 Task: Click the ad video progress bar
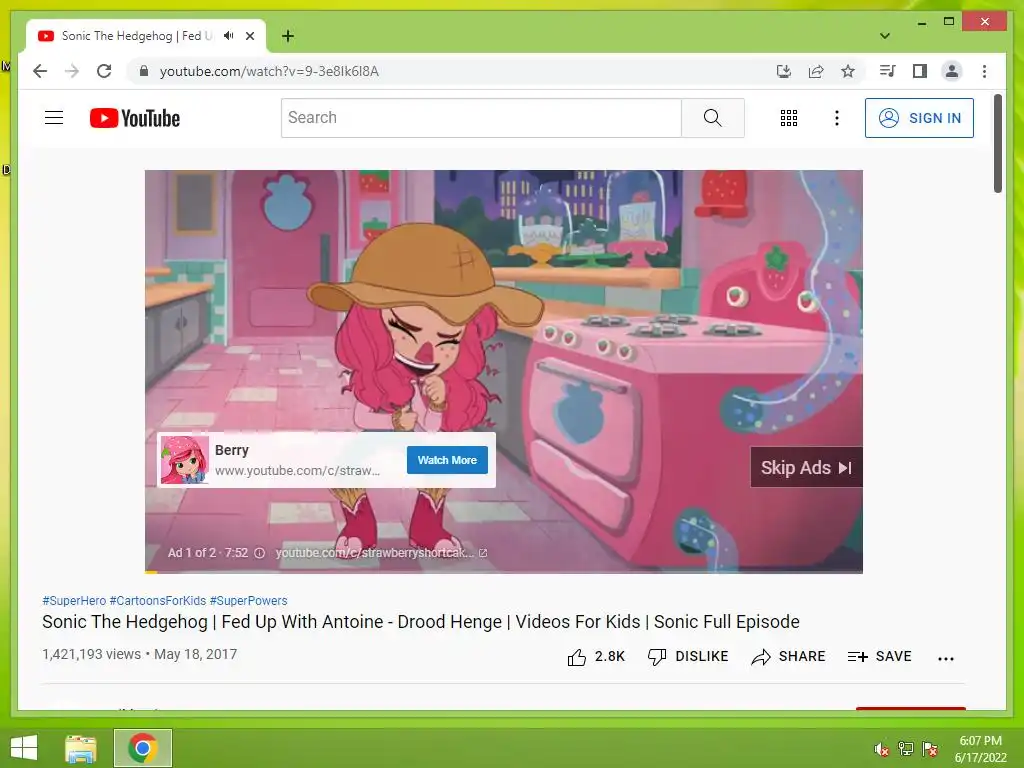pos(504,571)
